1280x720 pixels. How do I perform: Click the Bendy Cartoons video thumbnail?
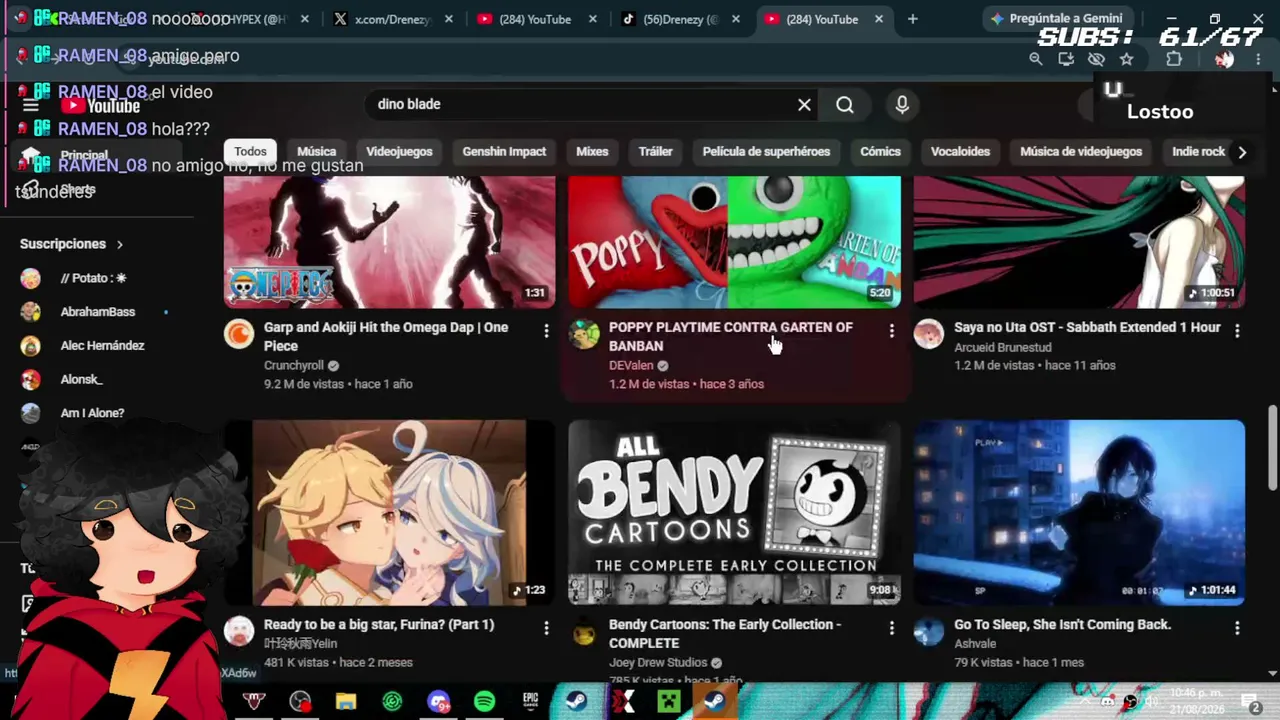(735, 512)
